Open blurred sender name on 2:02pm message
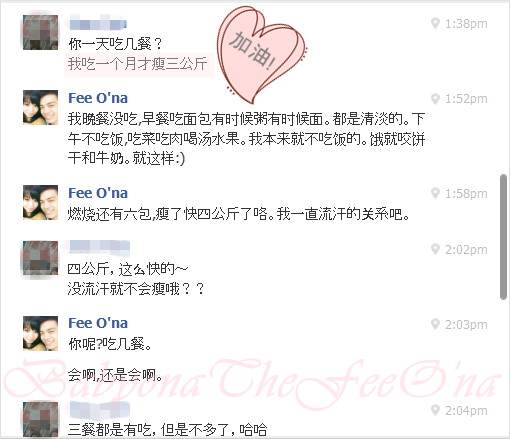 click(x=99, y=247)
